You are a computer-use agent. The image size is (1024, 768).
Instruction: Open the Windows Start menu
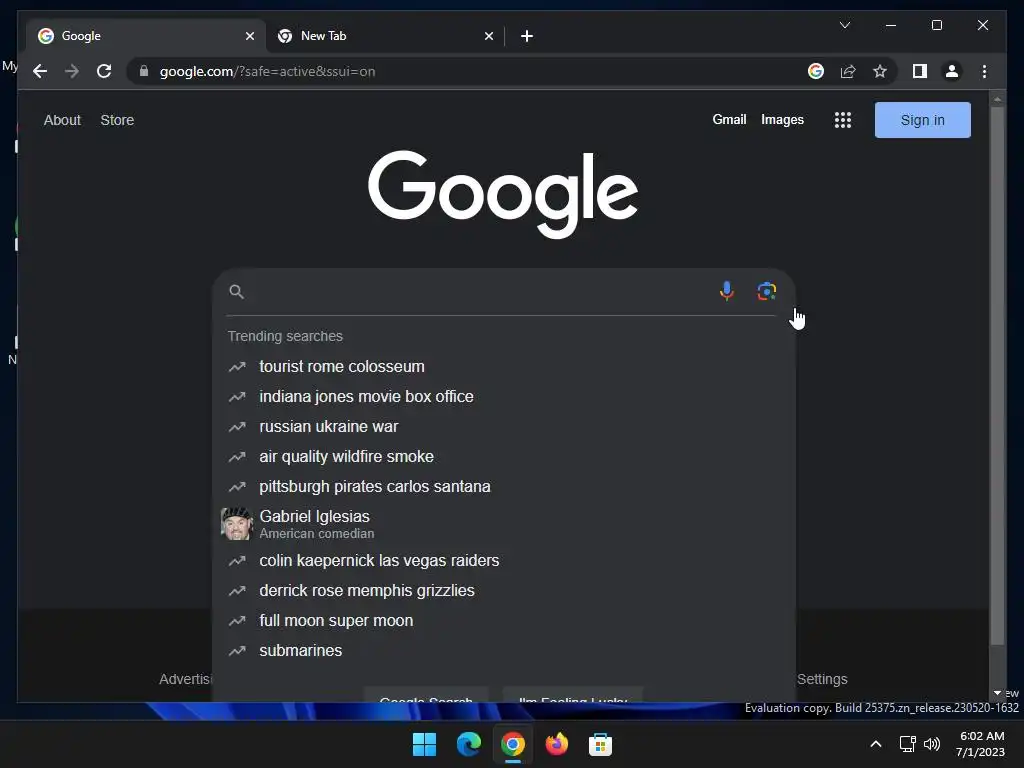click(x=424, y=744)
